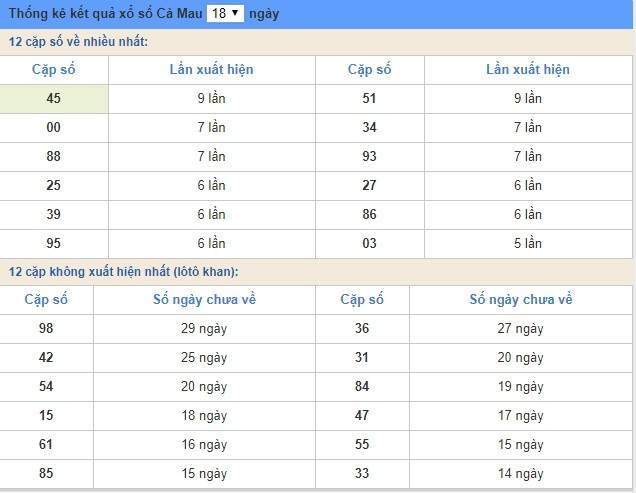This screenshot has height=493, width=636.
Task: Click pair number 42
Action: [x=46, y=357]
